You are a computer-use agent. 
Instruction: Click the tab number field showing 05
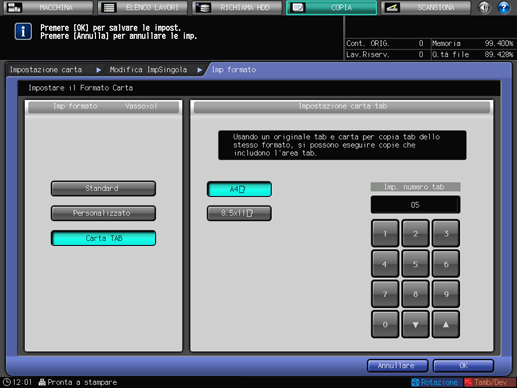coord(415,205)
